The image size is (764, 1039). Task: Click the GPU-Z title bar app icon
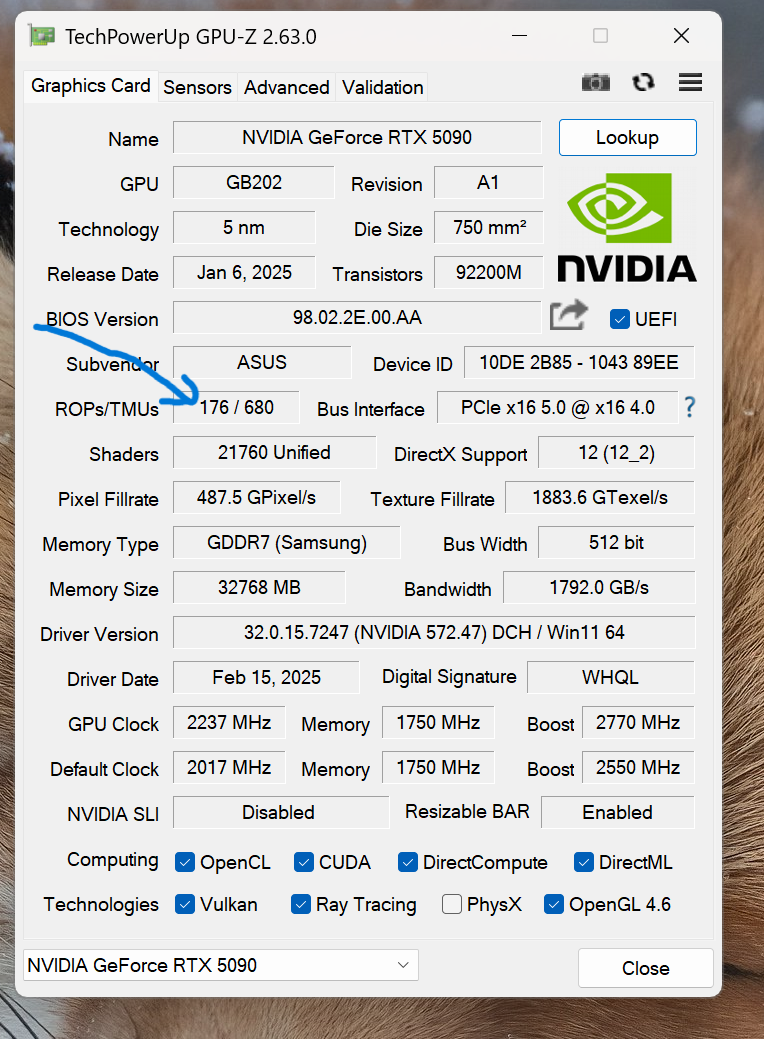[41, 36]
